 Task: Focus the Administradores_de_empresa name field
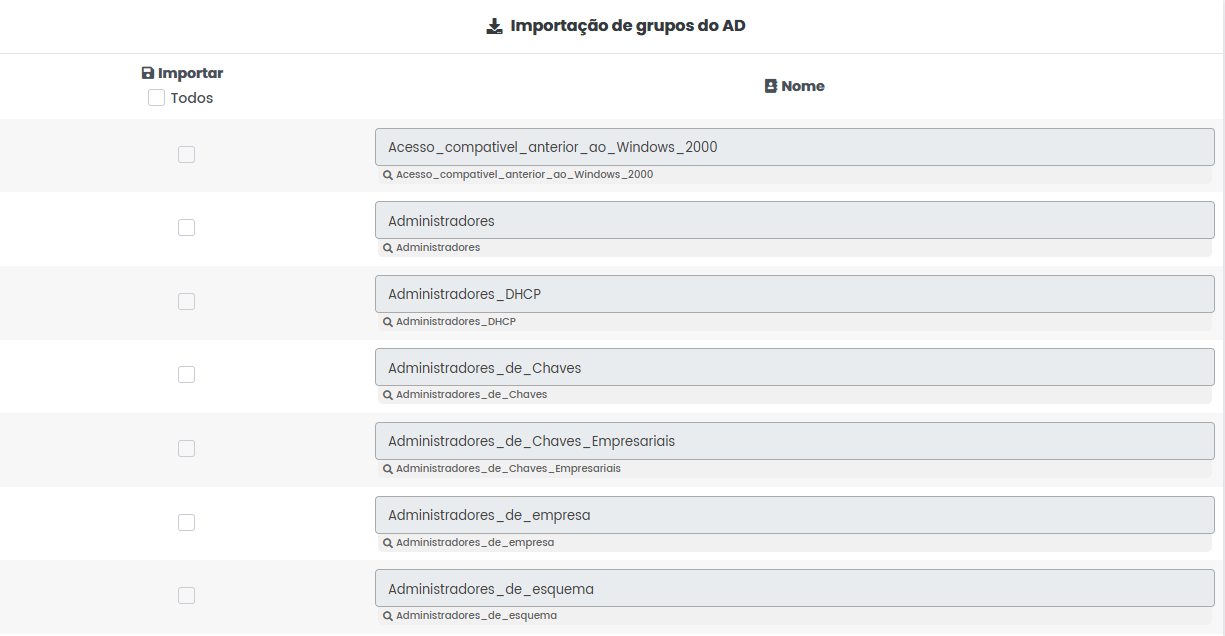[x=794, y=515]
